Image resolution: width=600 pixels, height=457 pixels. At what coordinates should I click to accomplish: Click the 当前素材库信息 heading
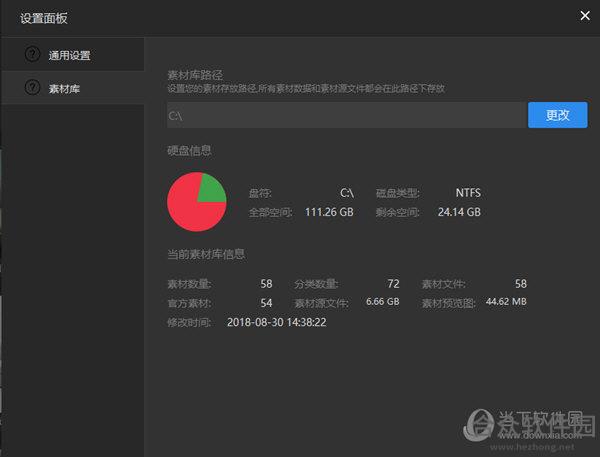pyautogui.click(x=206, y=254)
